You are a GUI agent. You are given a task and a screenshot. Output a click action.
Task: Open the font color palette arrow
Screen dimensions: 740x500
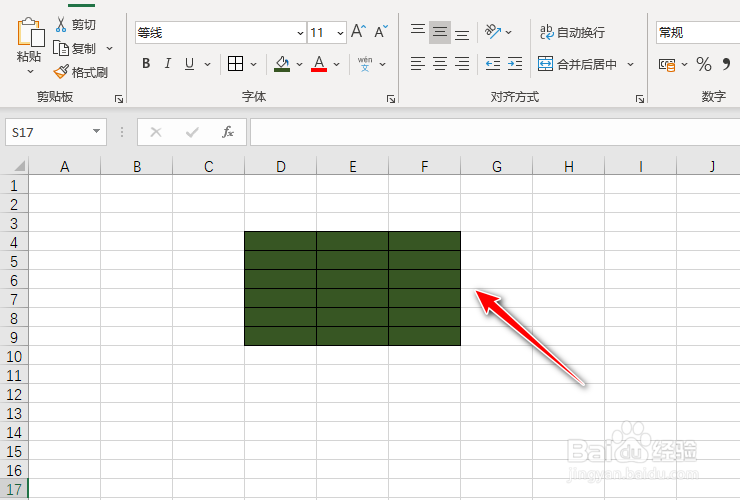click(336, 64)
